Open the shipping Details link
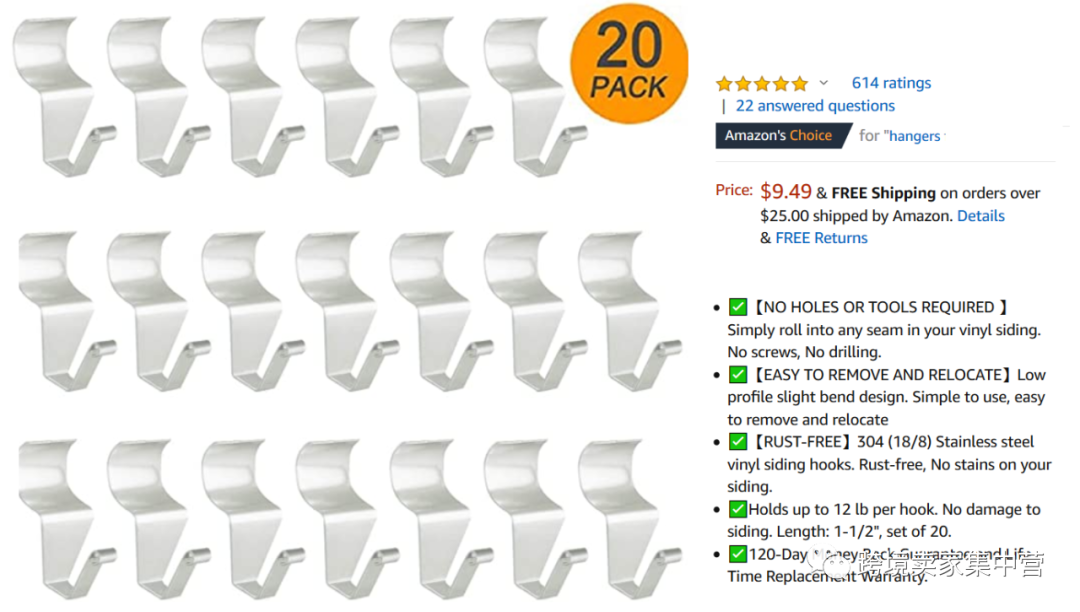 click(x=980, y=216)
